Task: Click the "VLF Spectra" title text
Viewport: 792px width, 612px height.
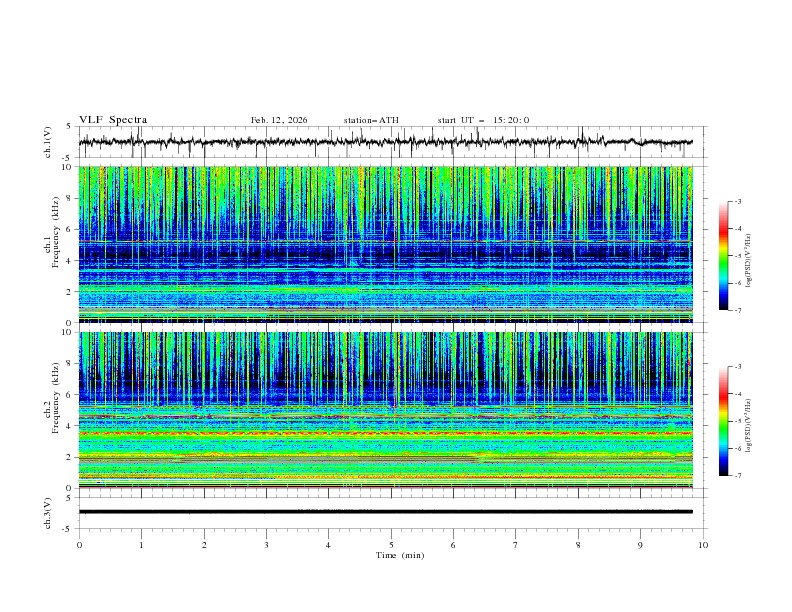Action: tap(113, 120)
